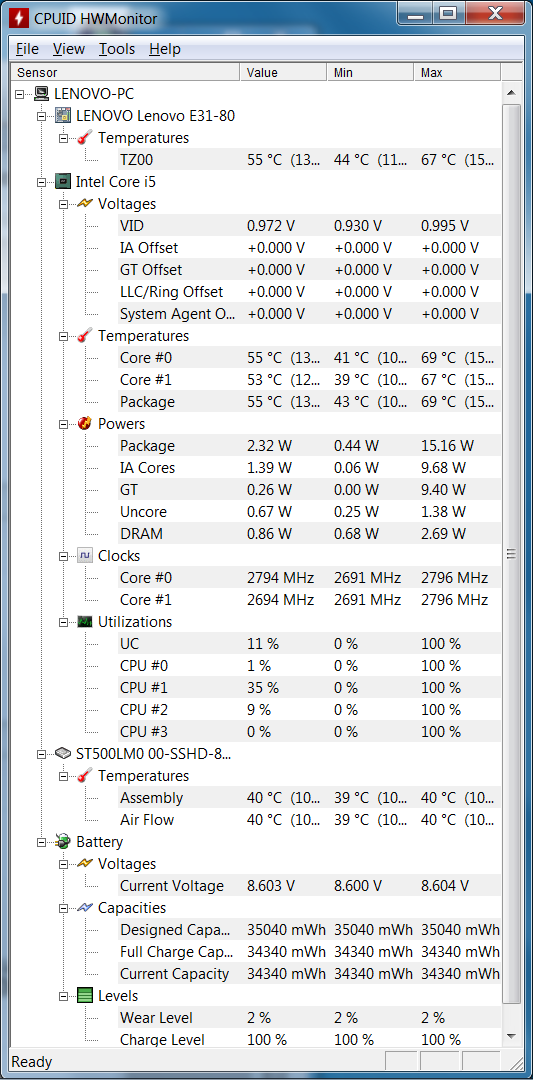This screenshot has width=533, height=1080.
Task: Collapse the Powers section
Action: click(x=63, y=424)
